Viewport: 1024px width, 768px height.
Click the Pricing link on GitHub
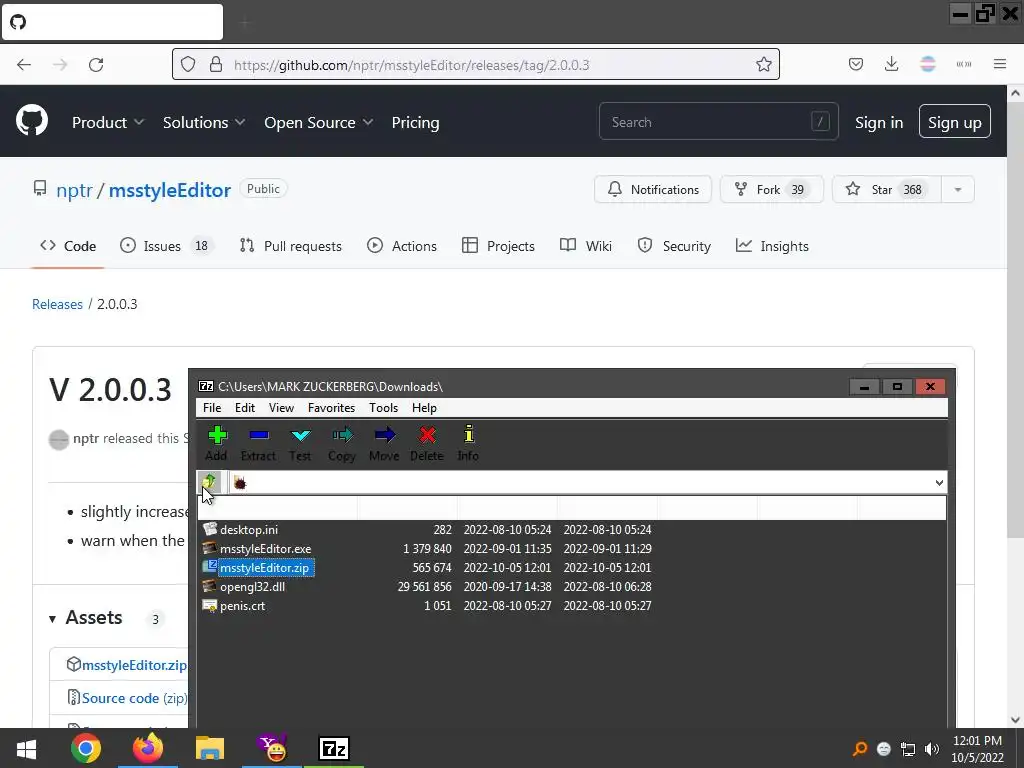[415, 122]
